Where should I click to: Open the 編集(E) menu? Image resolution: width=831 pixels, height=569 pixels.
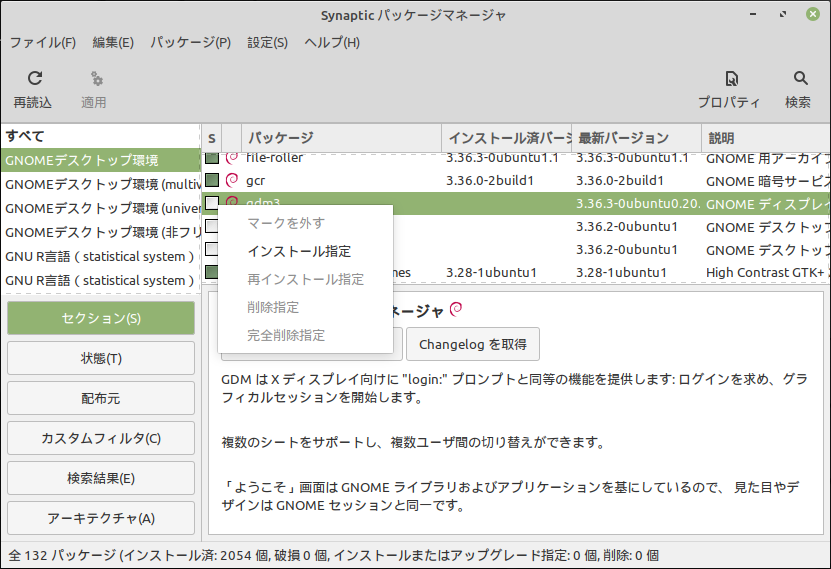pyautogui.click(x=113, y=42)
